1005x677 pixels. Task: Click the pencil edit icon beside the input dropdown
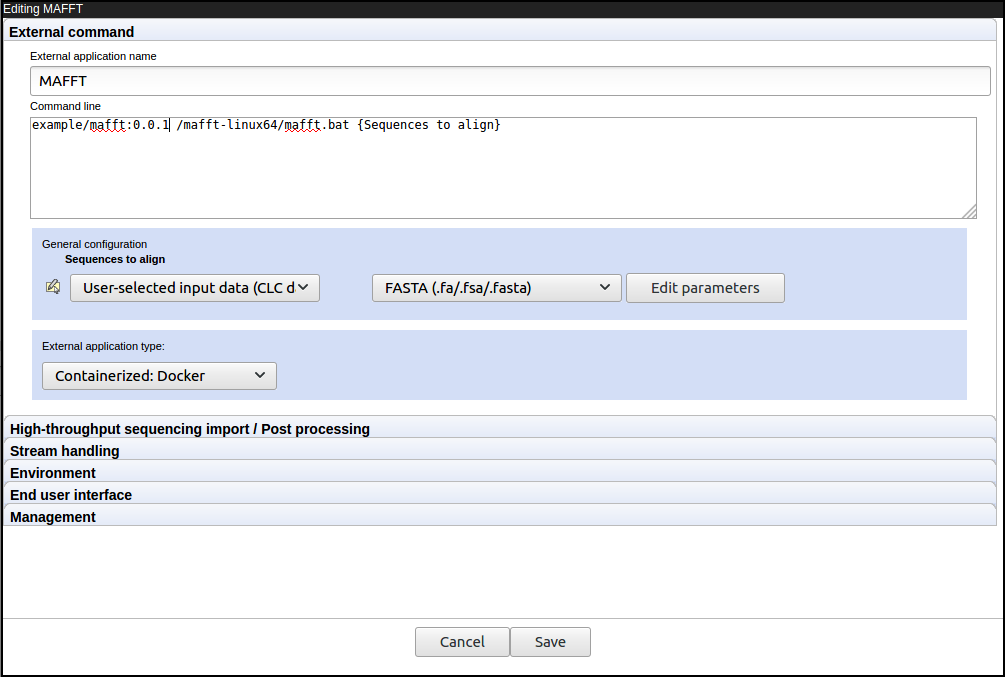tap(52, 287)
